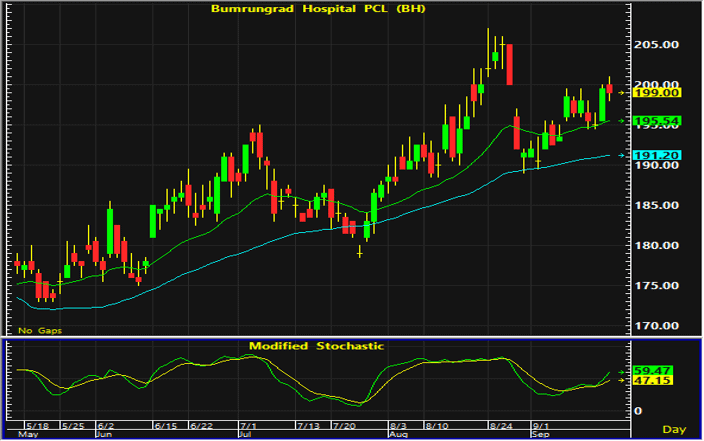Select the yellow 199.00 last price tag
This screenshot has width=704, height=441.
click(657, 93)
